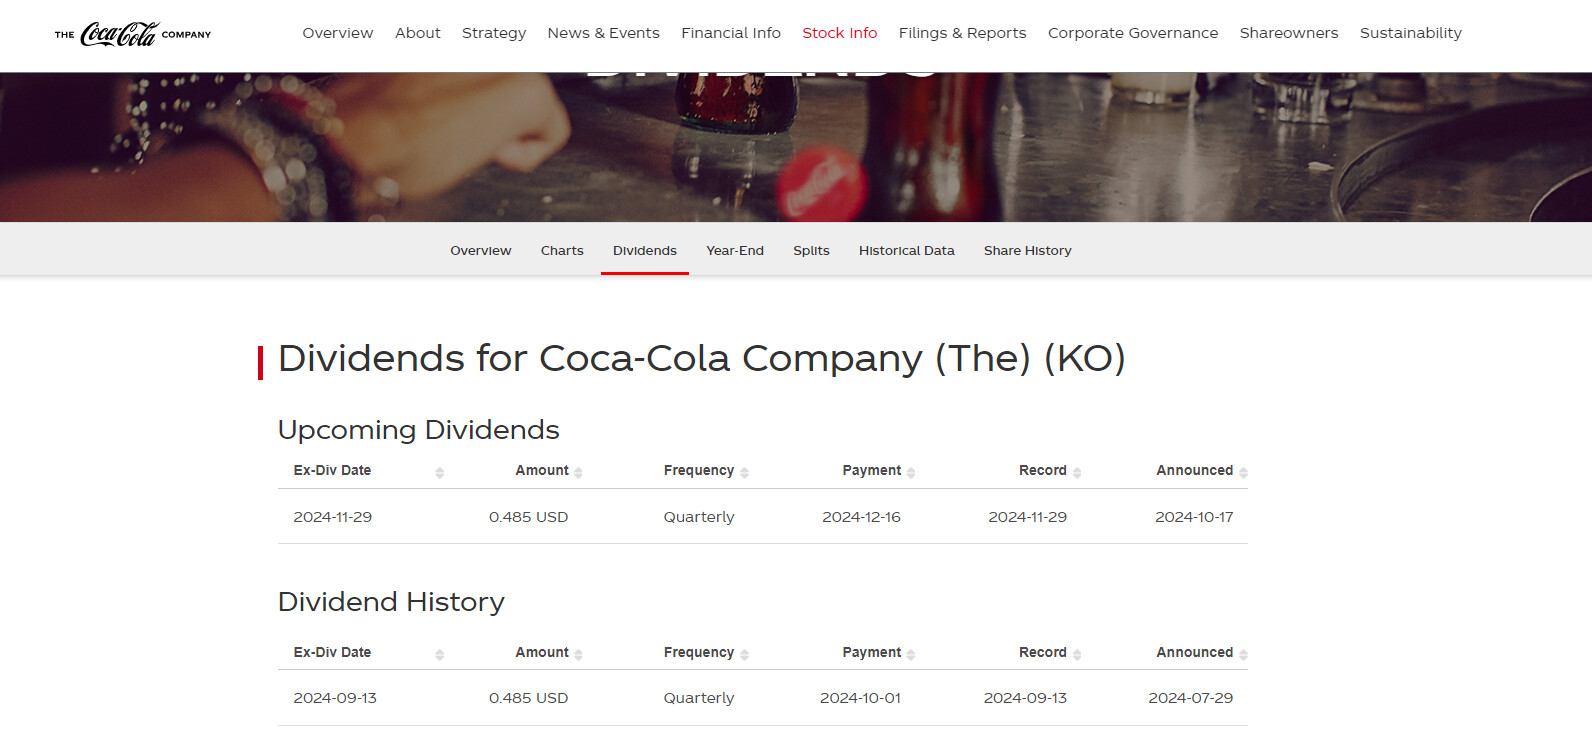The image size is (1592, 743).
Task: Sort Dividend History by Frequency arrow icon
Action: tap(744, 654)
